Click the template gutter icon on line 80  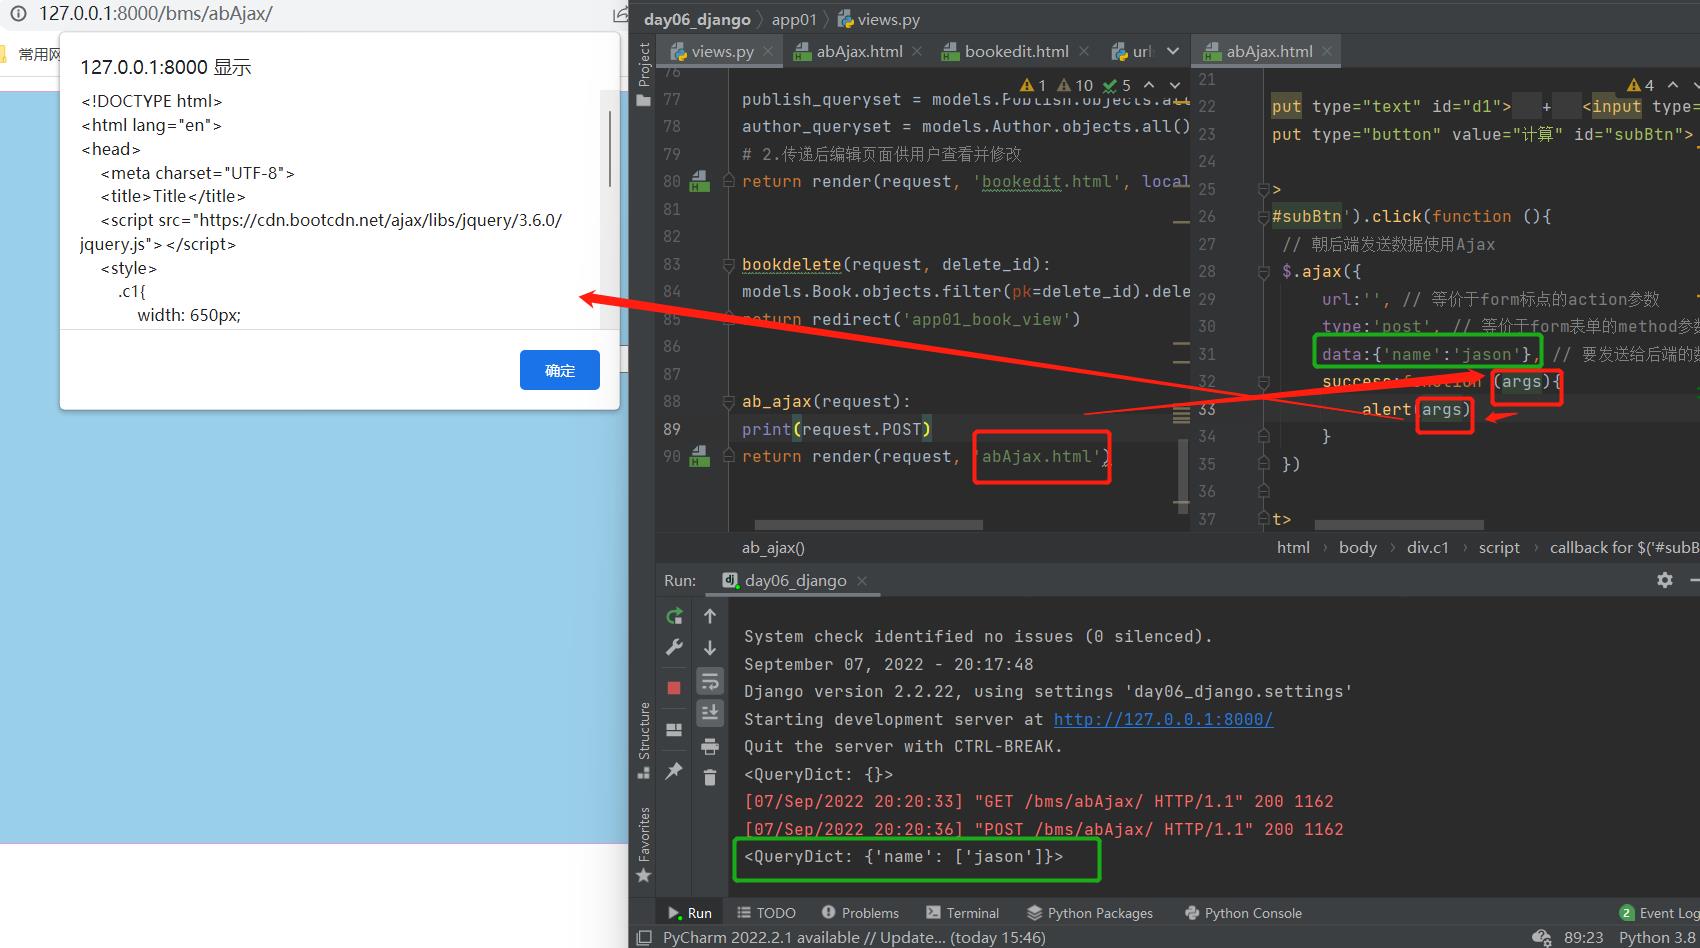pos(700,182)
